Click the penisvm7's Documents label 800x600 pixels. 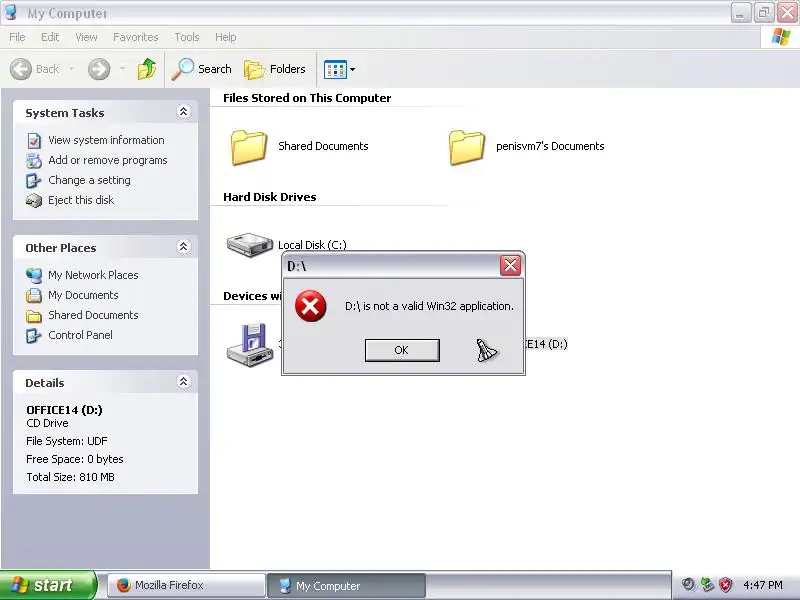pos(550,146)
